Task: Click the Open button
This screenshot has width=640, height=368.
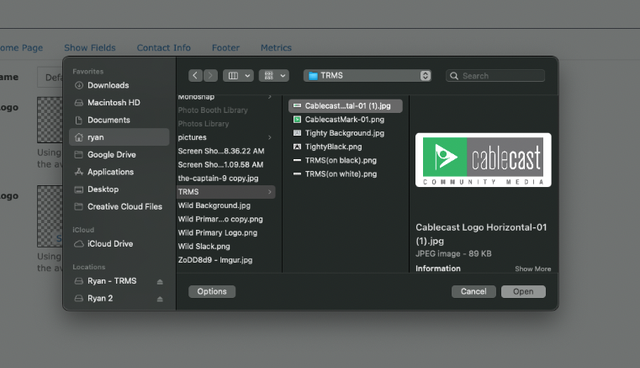Action: (x=523, y=291)
